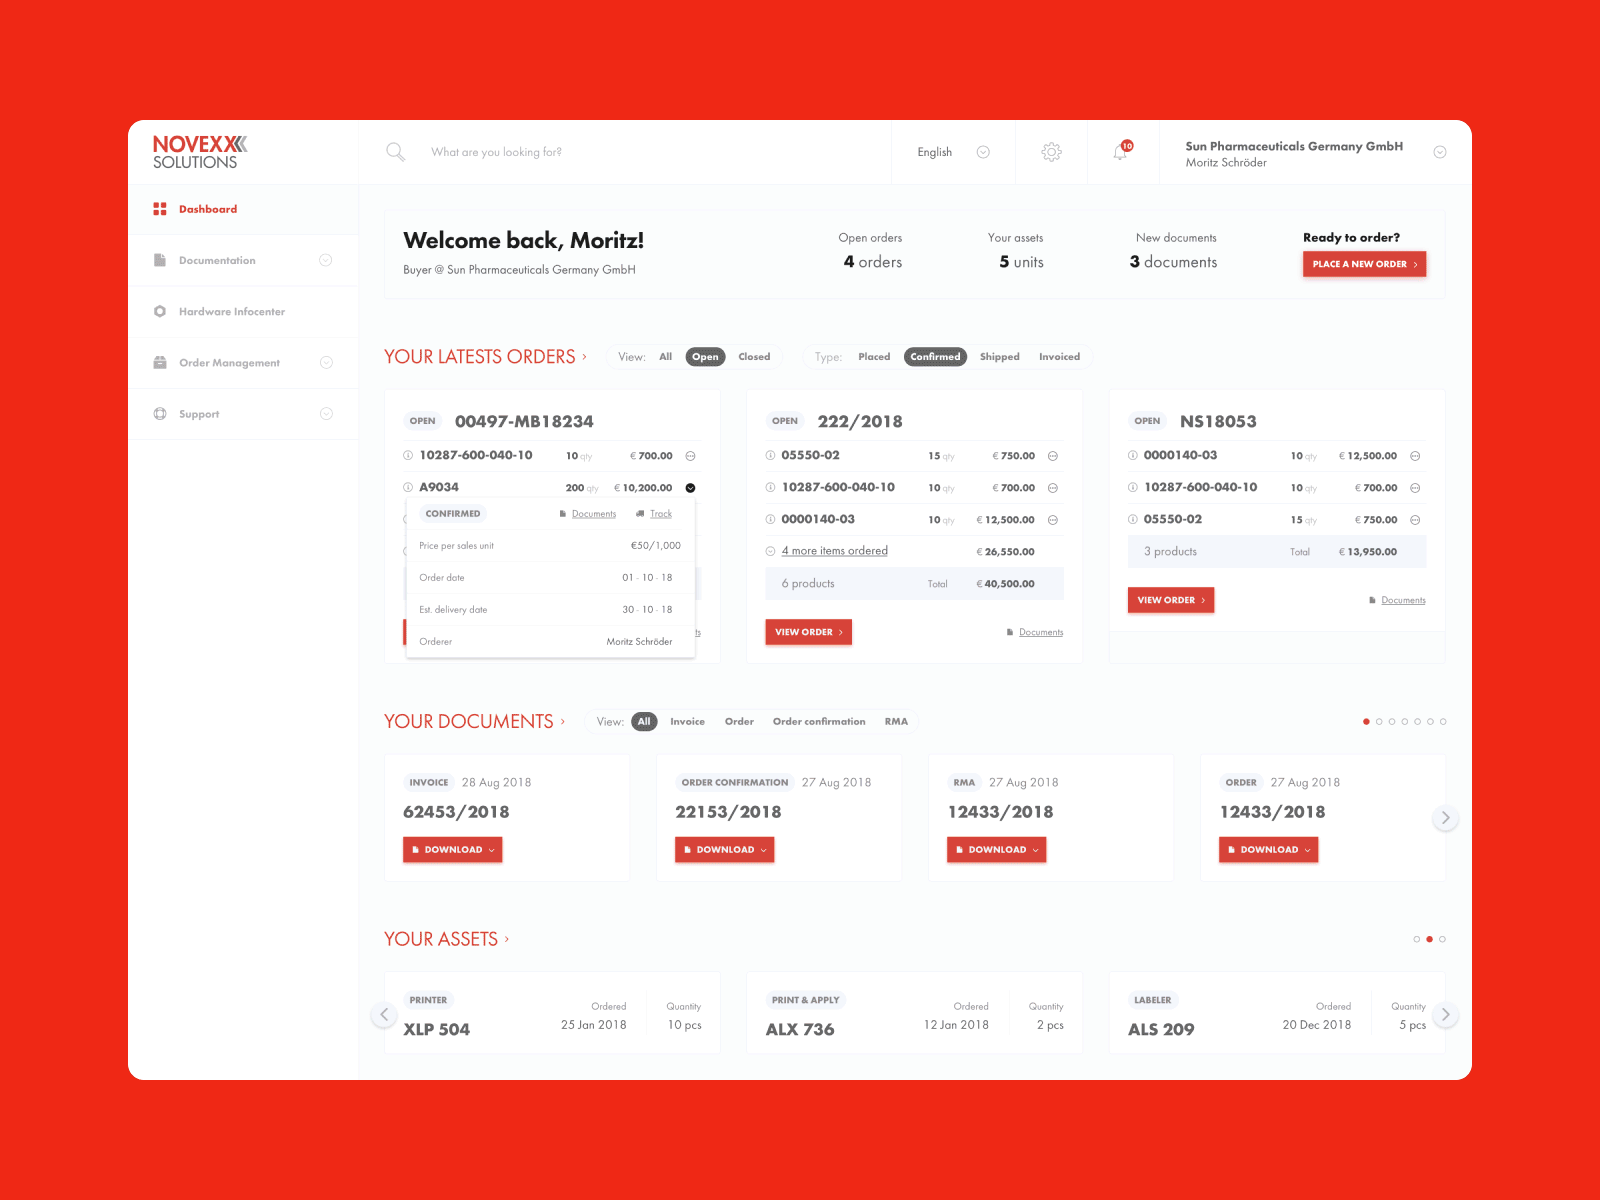The width and height of the screenshot is (1600, 1200).
Task: Open the settings gear icon
Action: [1051, 152]
